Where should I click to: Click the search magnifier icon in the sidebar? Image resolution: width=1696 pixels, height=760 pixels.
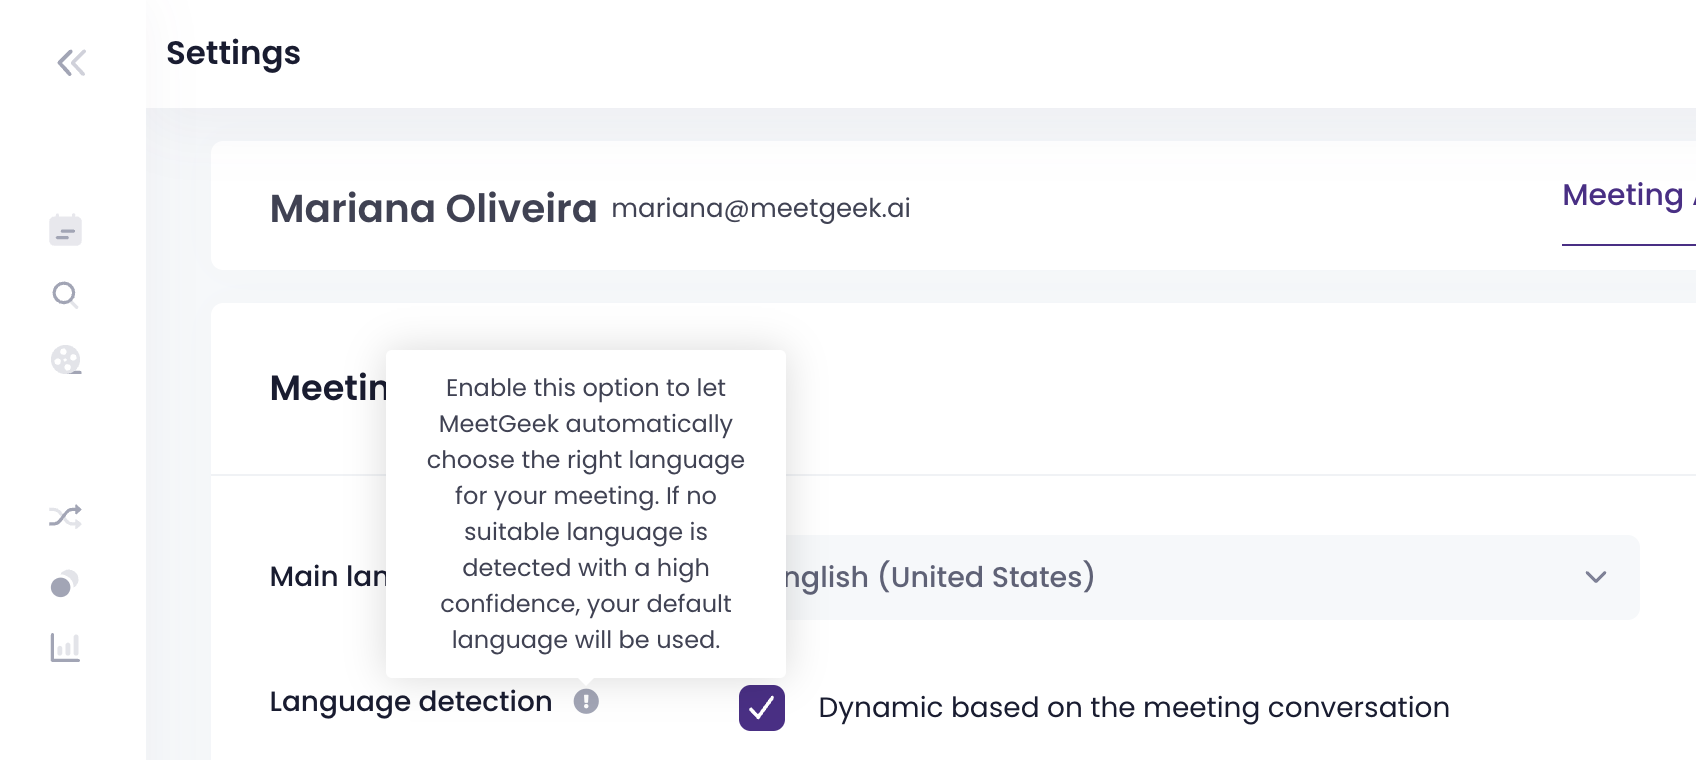pos(65,294)
